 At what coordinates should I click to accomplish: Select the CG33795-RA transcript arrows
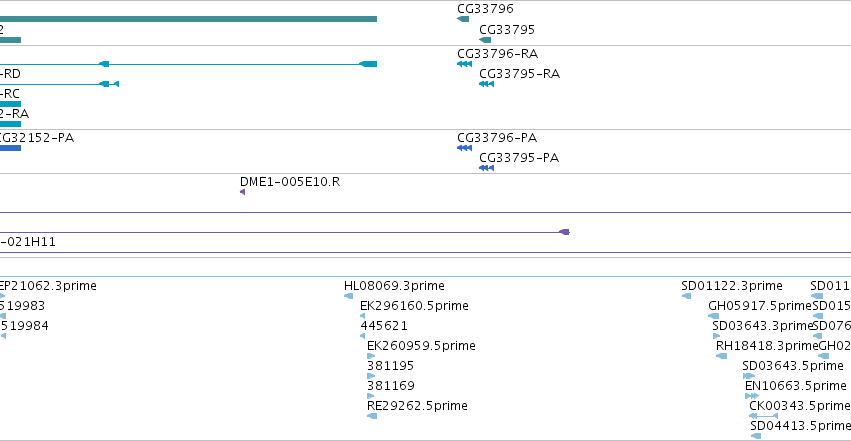coord(486,84)
